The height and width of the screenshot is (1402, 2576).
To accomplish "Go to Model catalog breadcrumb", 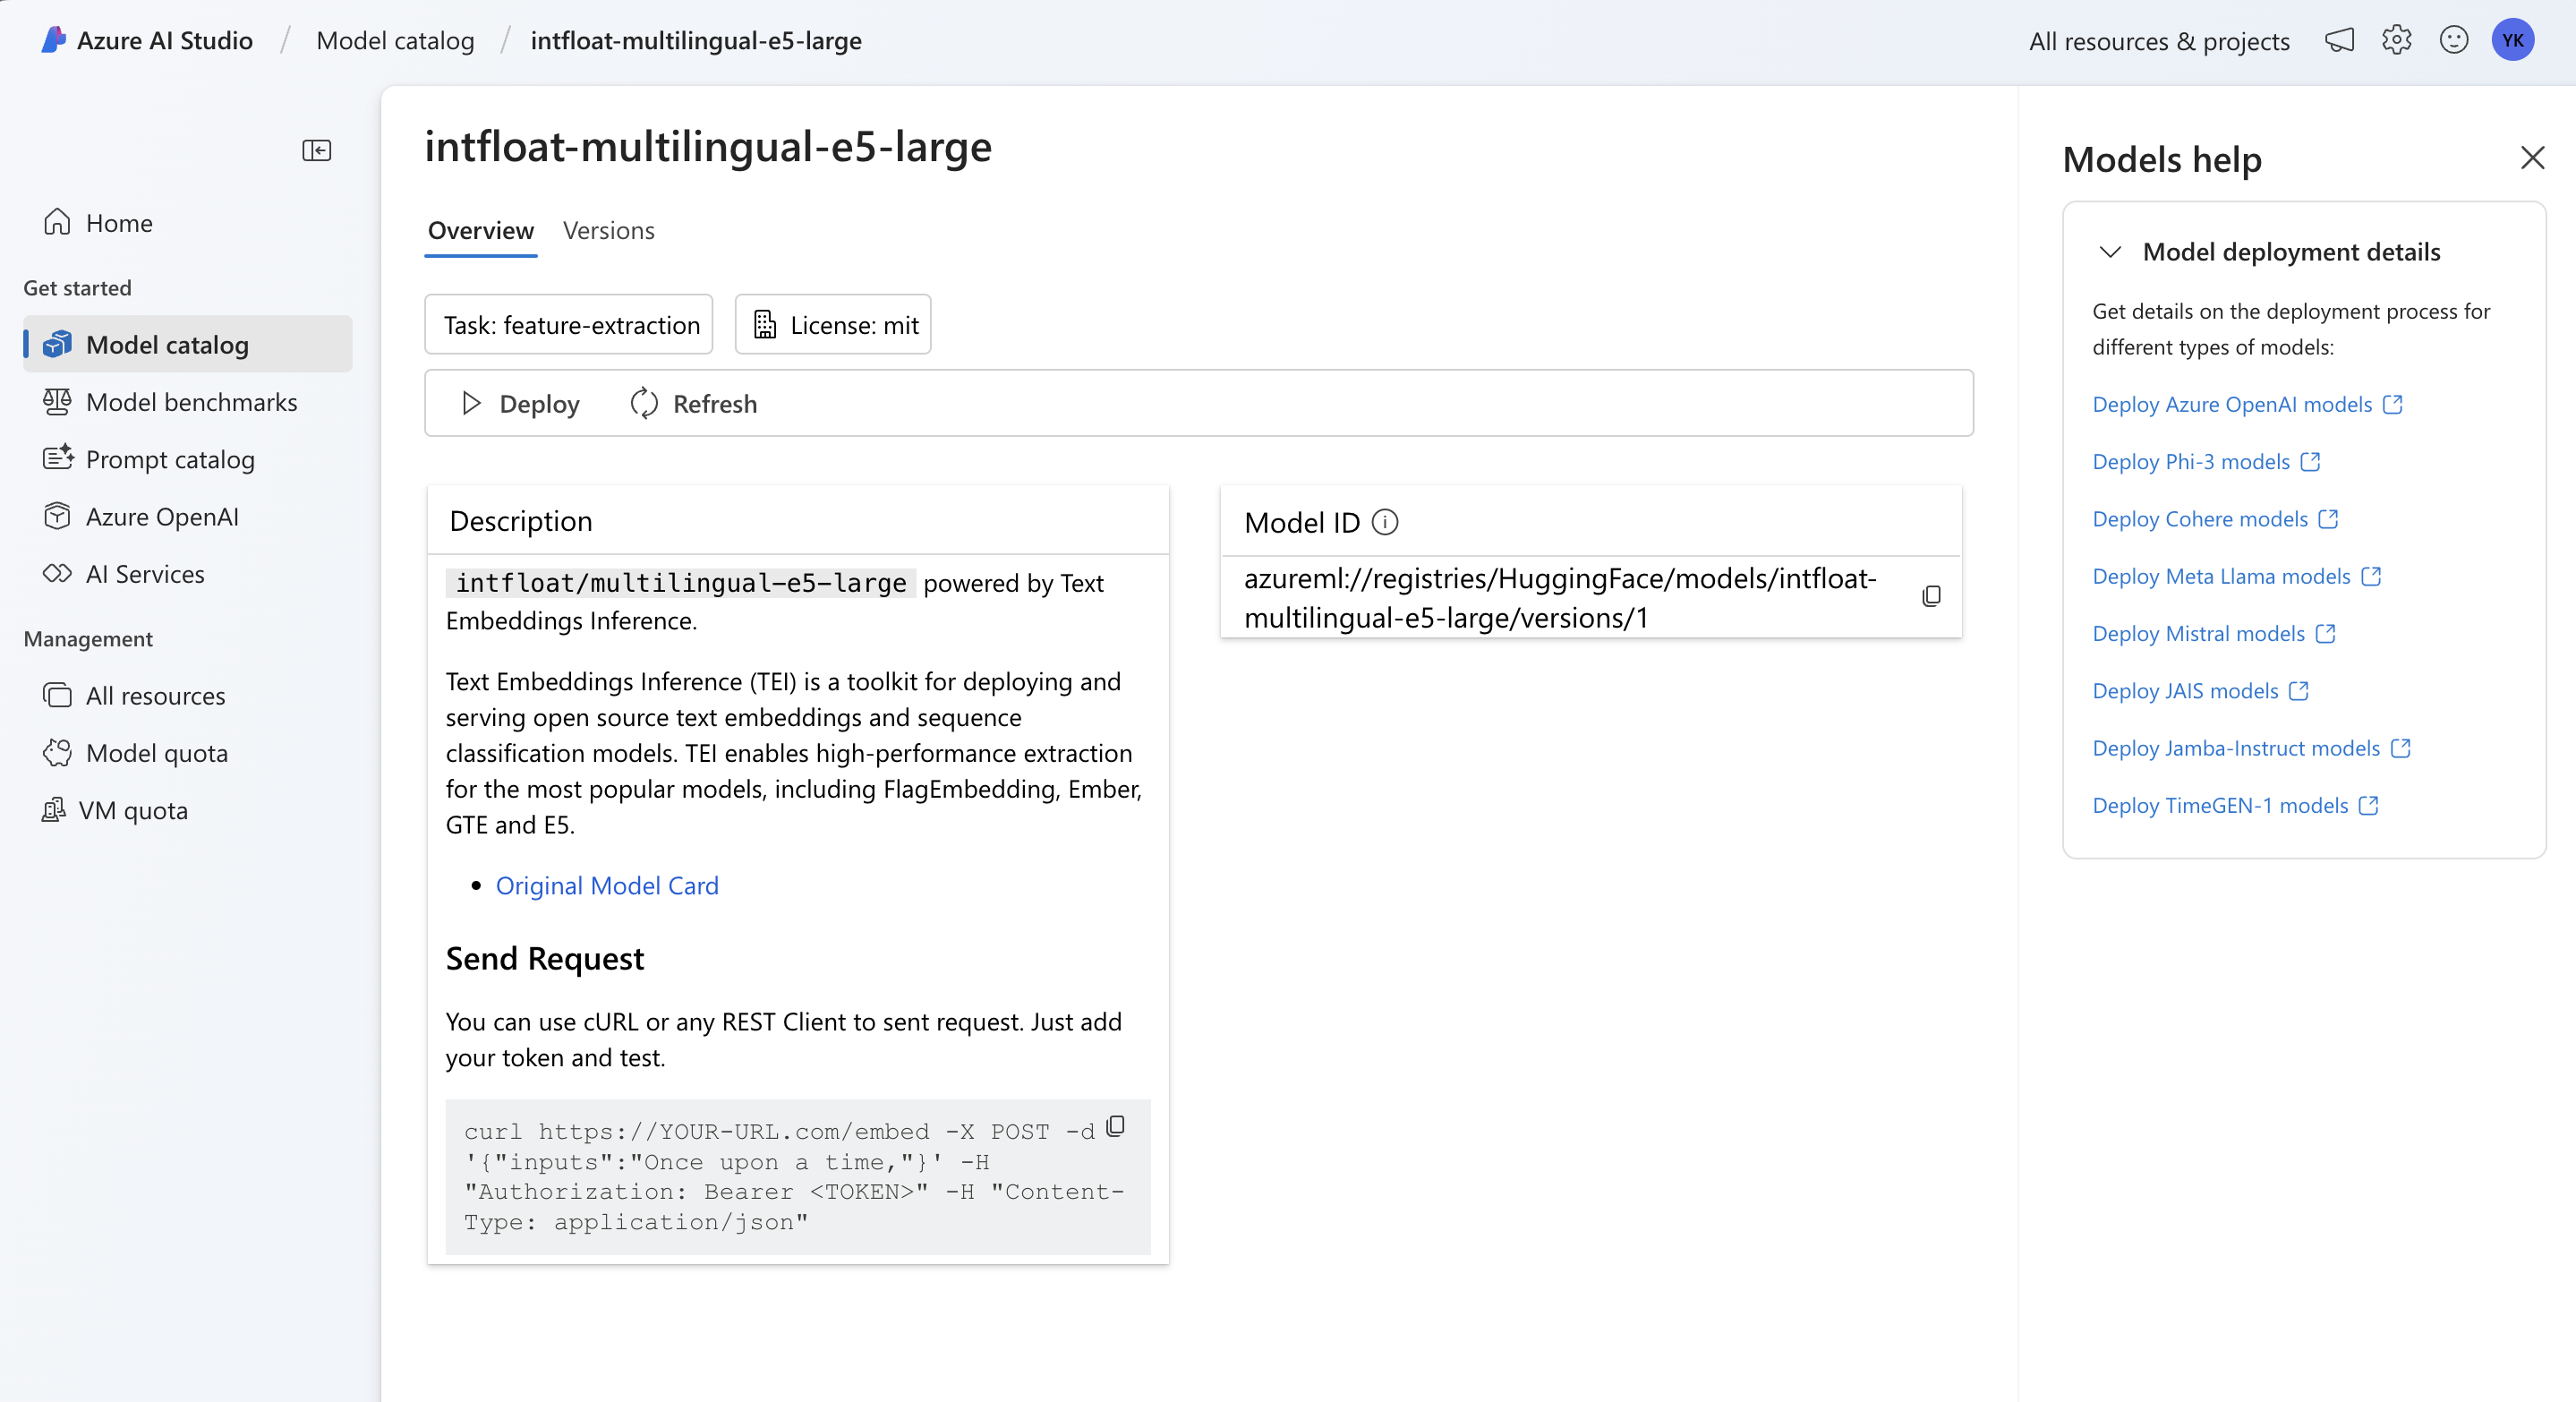I will [395, 40].
